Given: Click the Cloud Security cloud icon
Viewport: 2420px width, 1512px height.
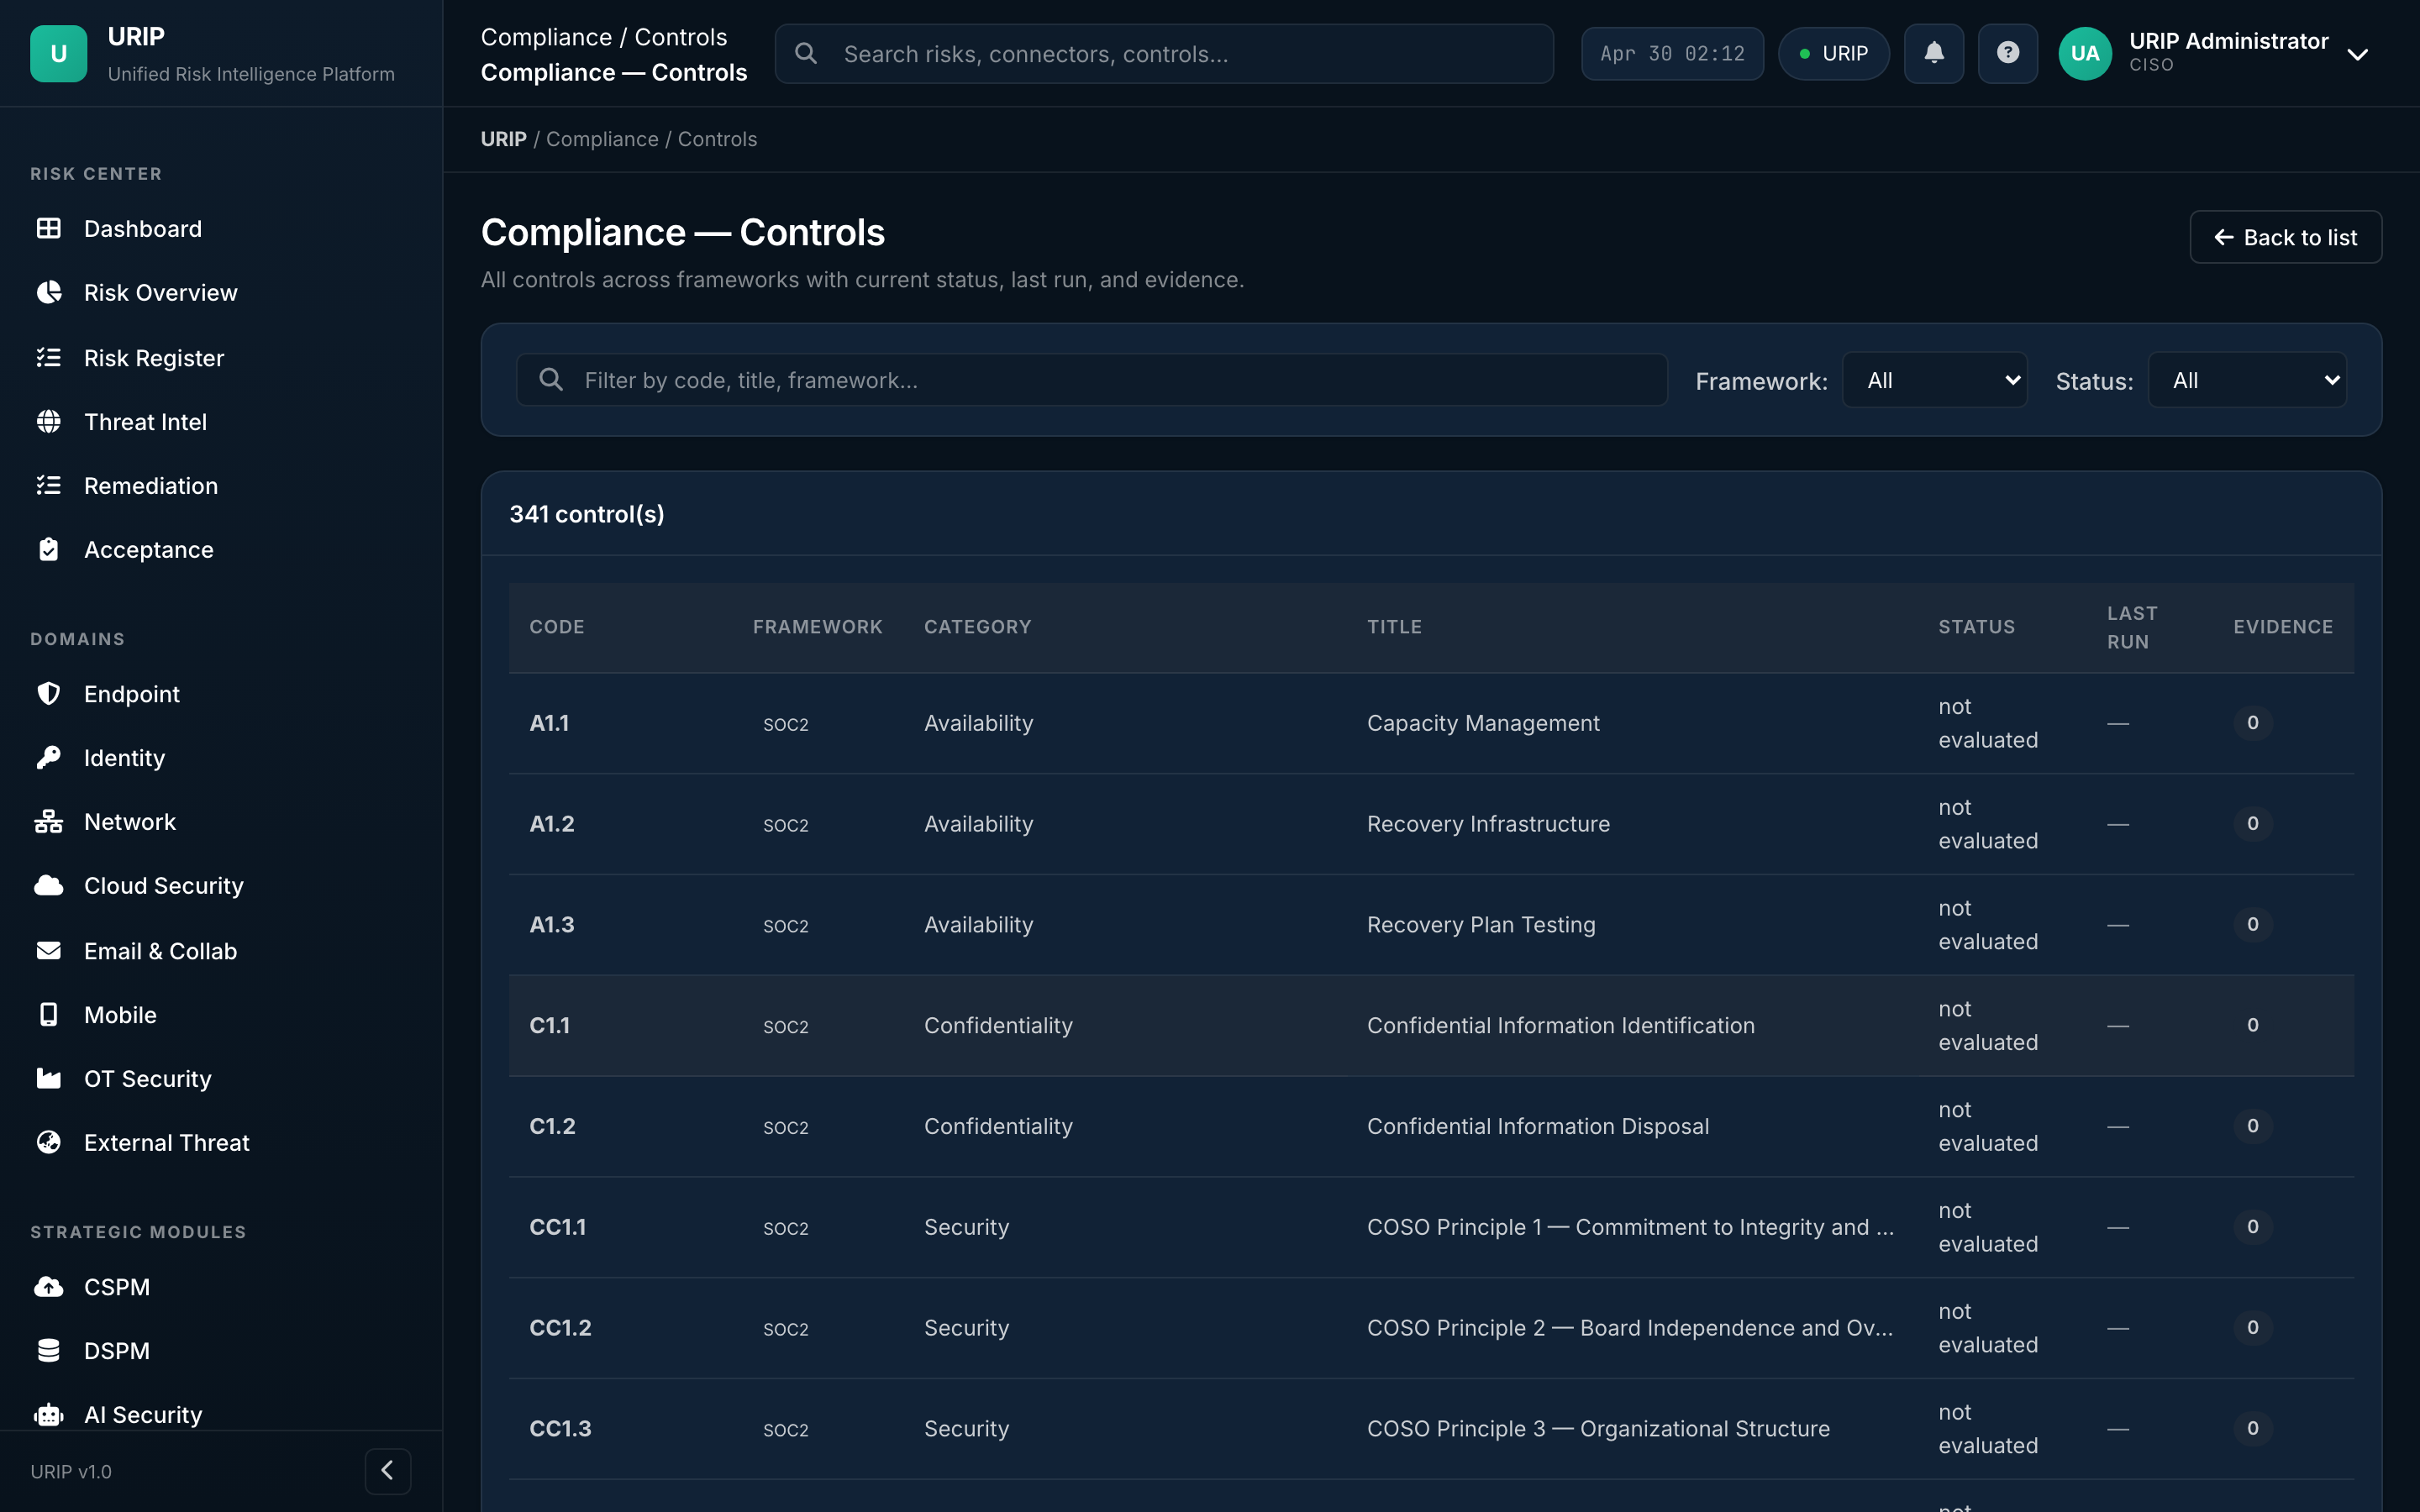Looking at the screenshot, I should tap(48, 885).
